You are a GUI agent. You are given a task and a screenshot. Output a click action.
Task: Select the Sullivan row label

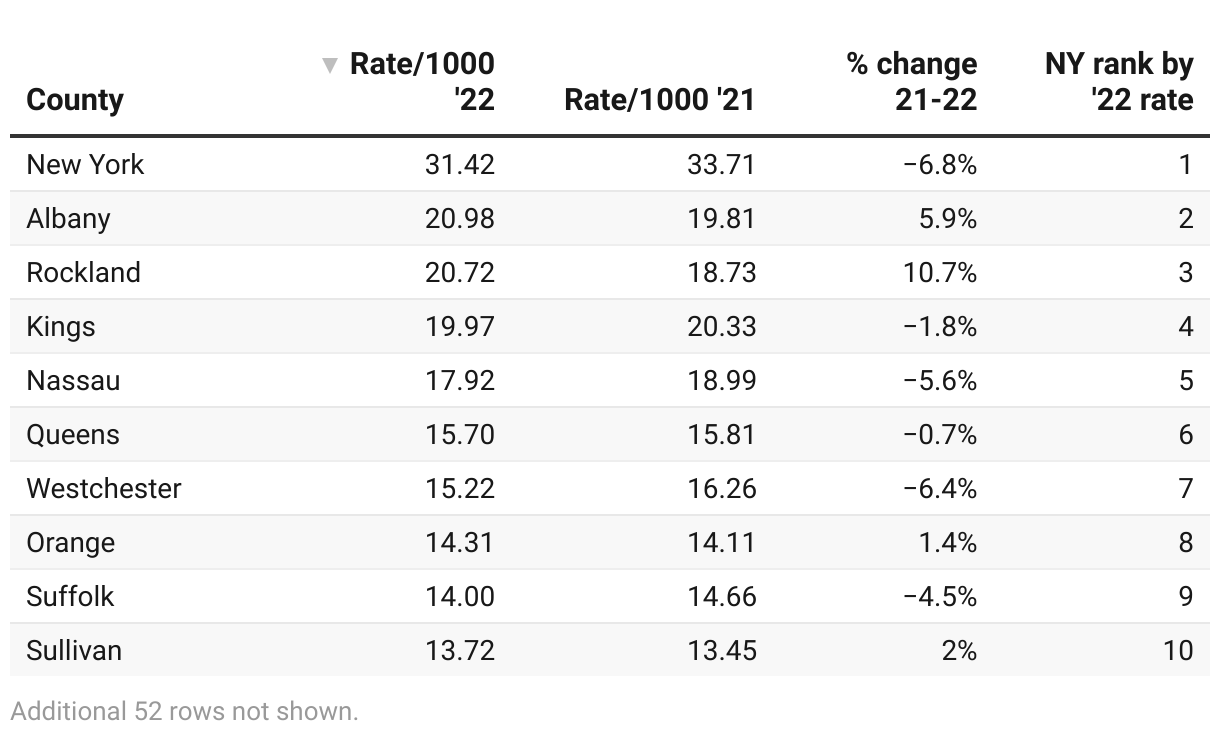coord(74,651)
